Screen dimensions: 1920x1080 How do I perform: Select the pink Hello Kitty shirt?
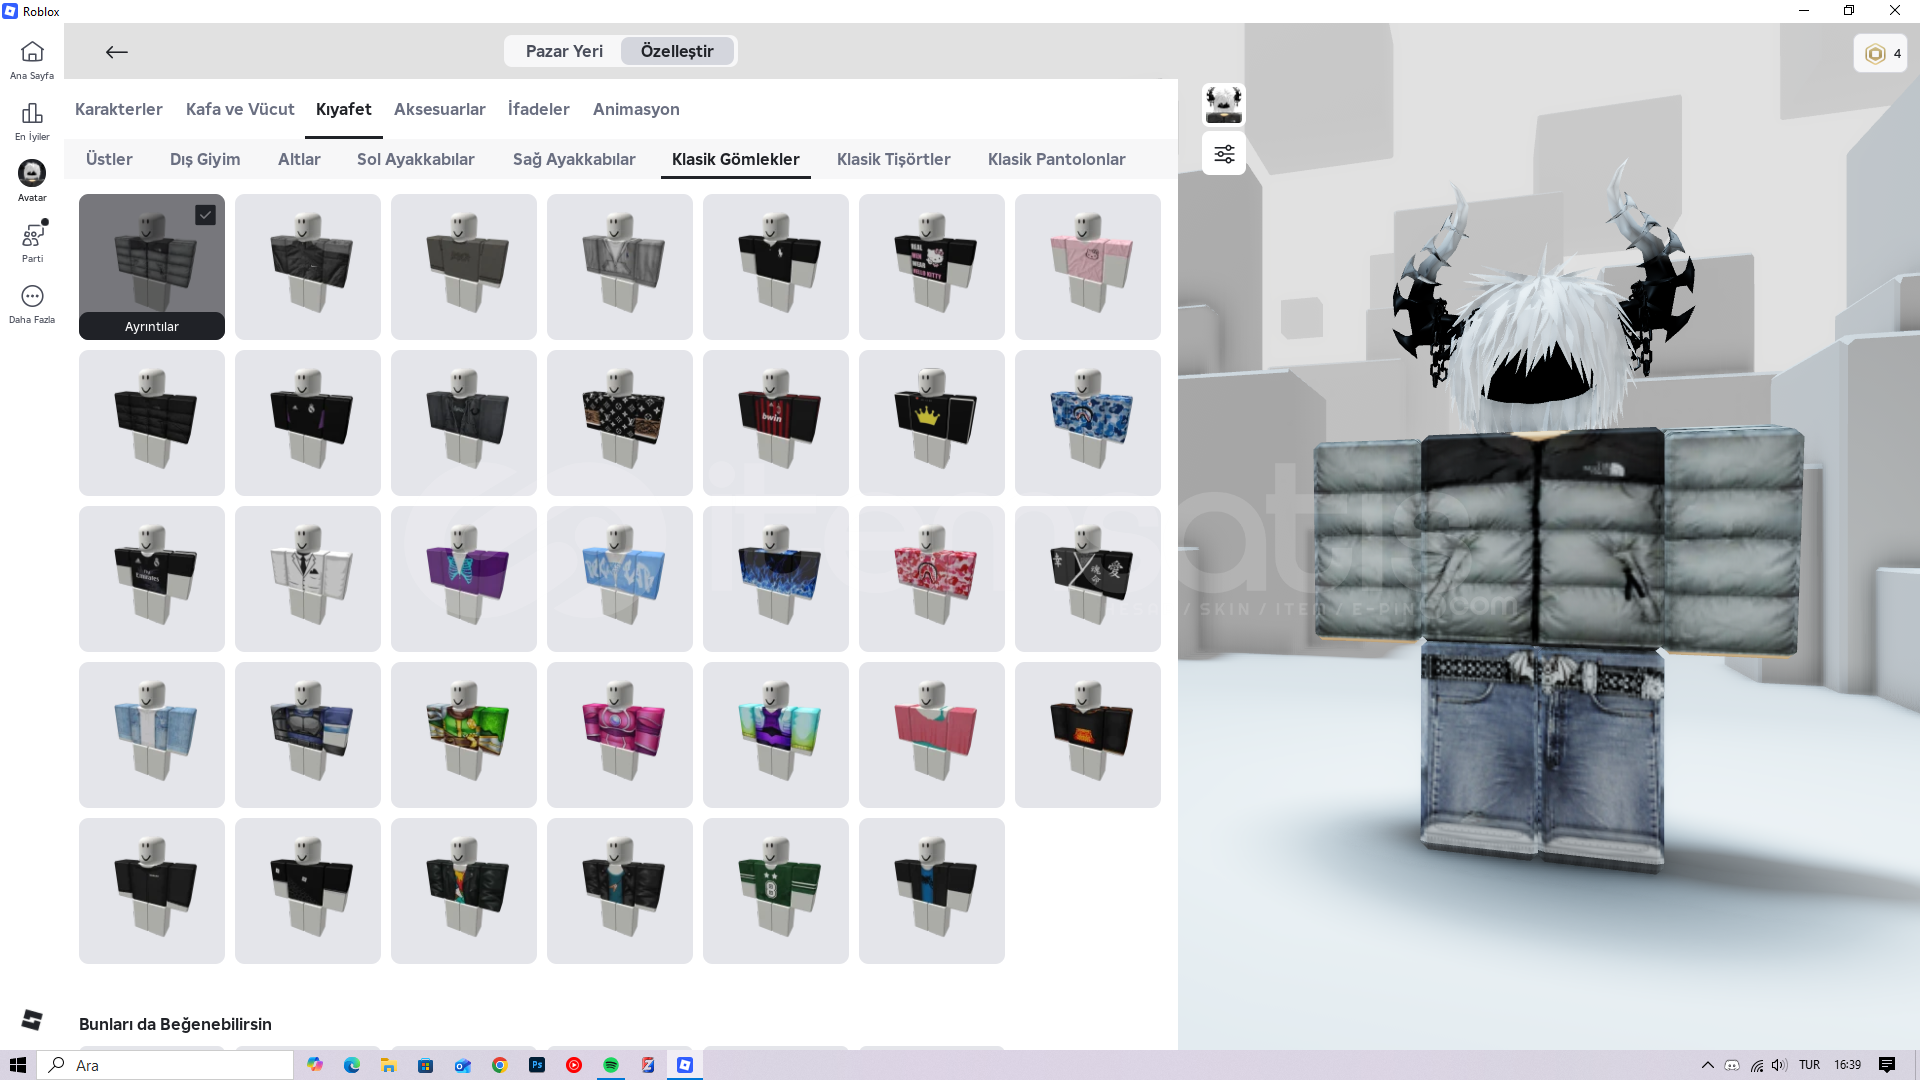pos(1087,266)
